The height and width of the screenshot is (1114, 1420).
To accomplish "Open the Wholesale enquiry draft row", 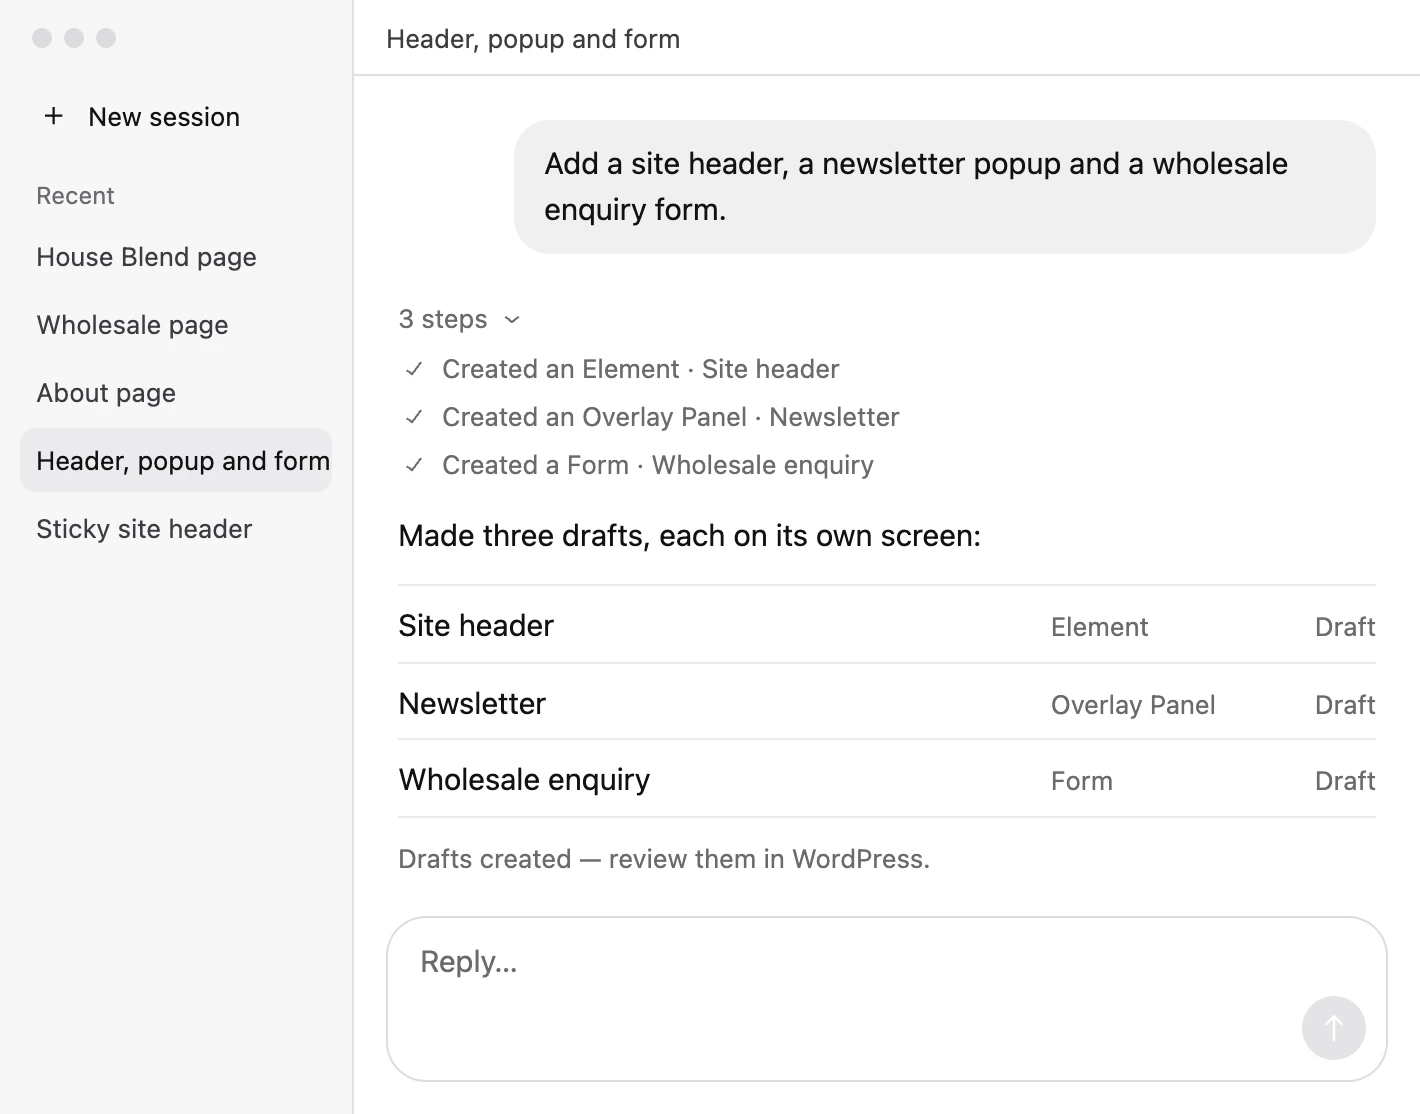I will click(887, 779).
